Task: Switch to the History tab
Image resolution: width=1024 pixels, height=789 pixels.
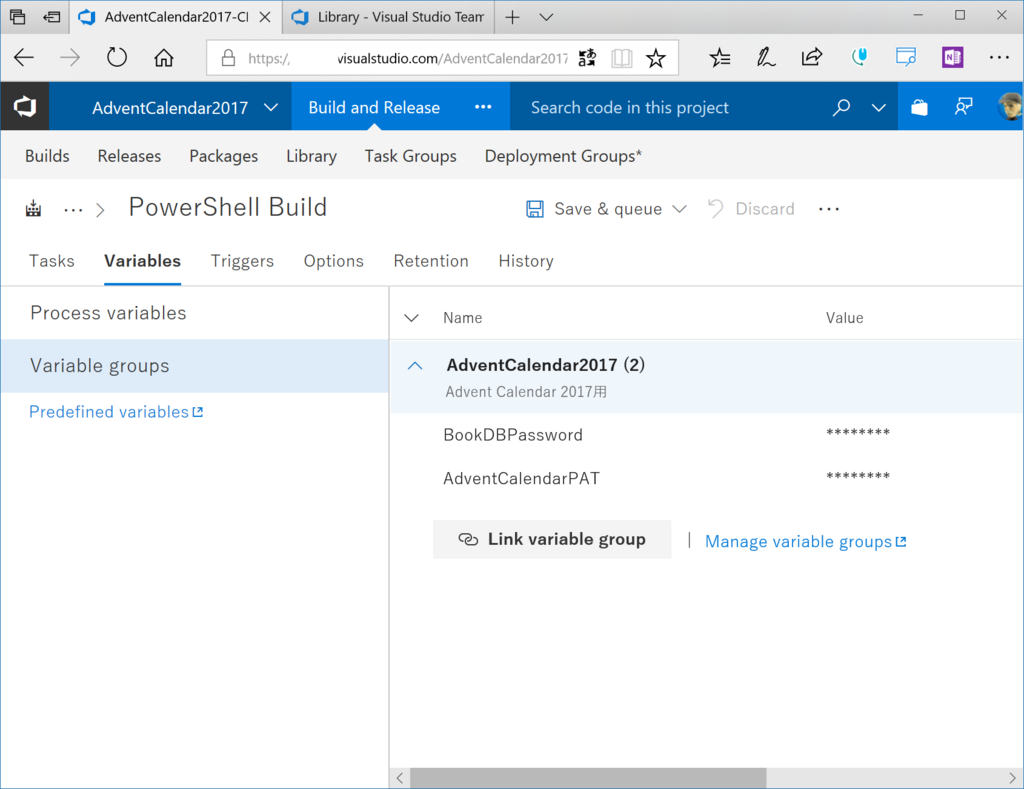Action: 526,261
